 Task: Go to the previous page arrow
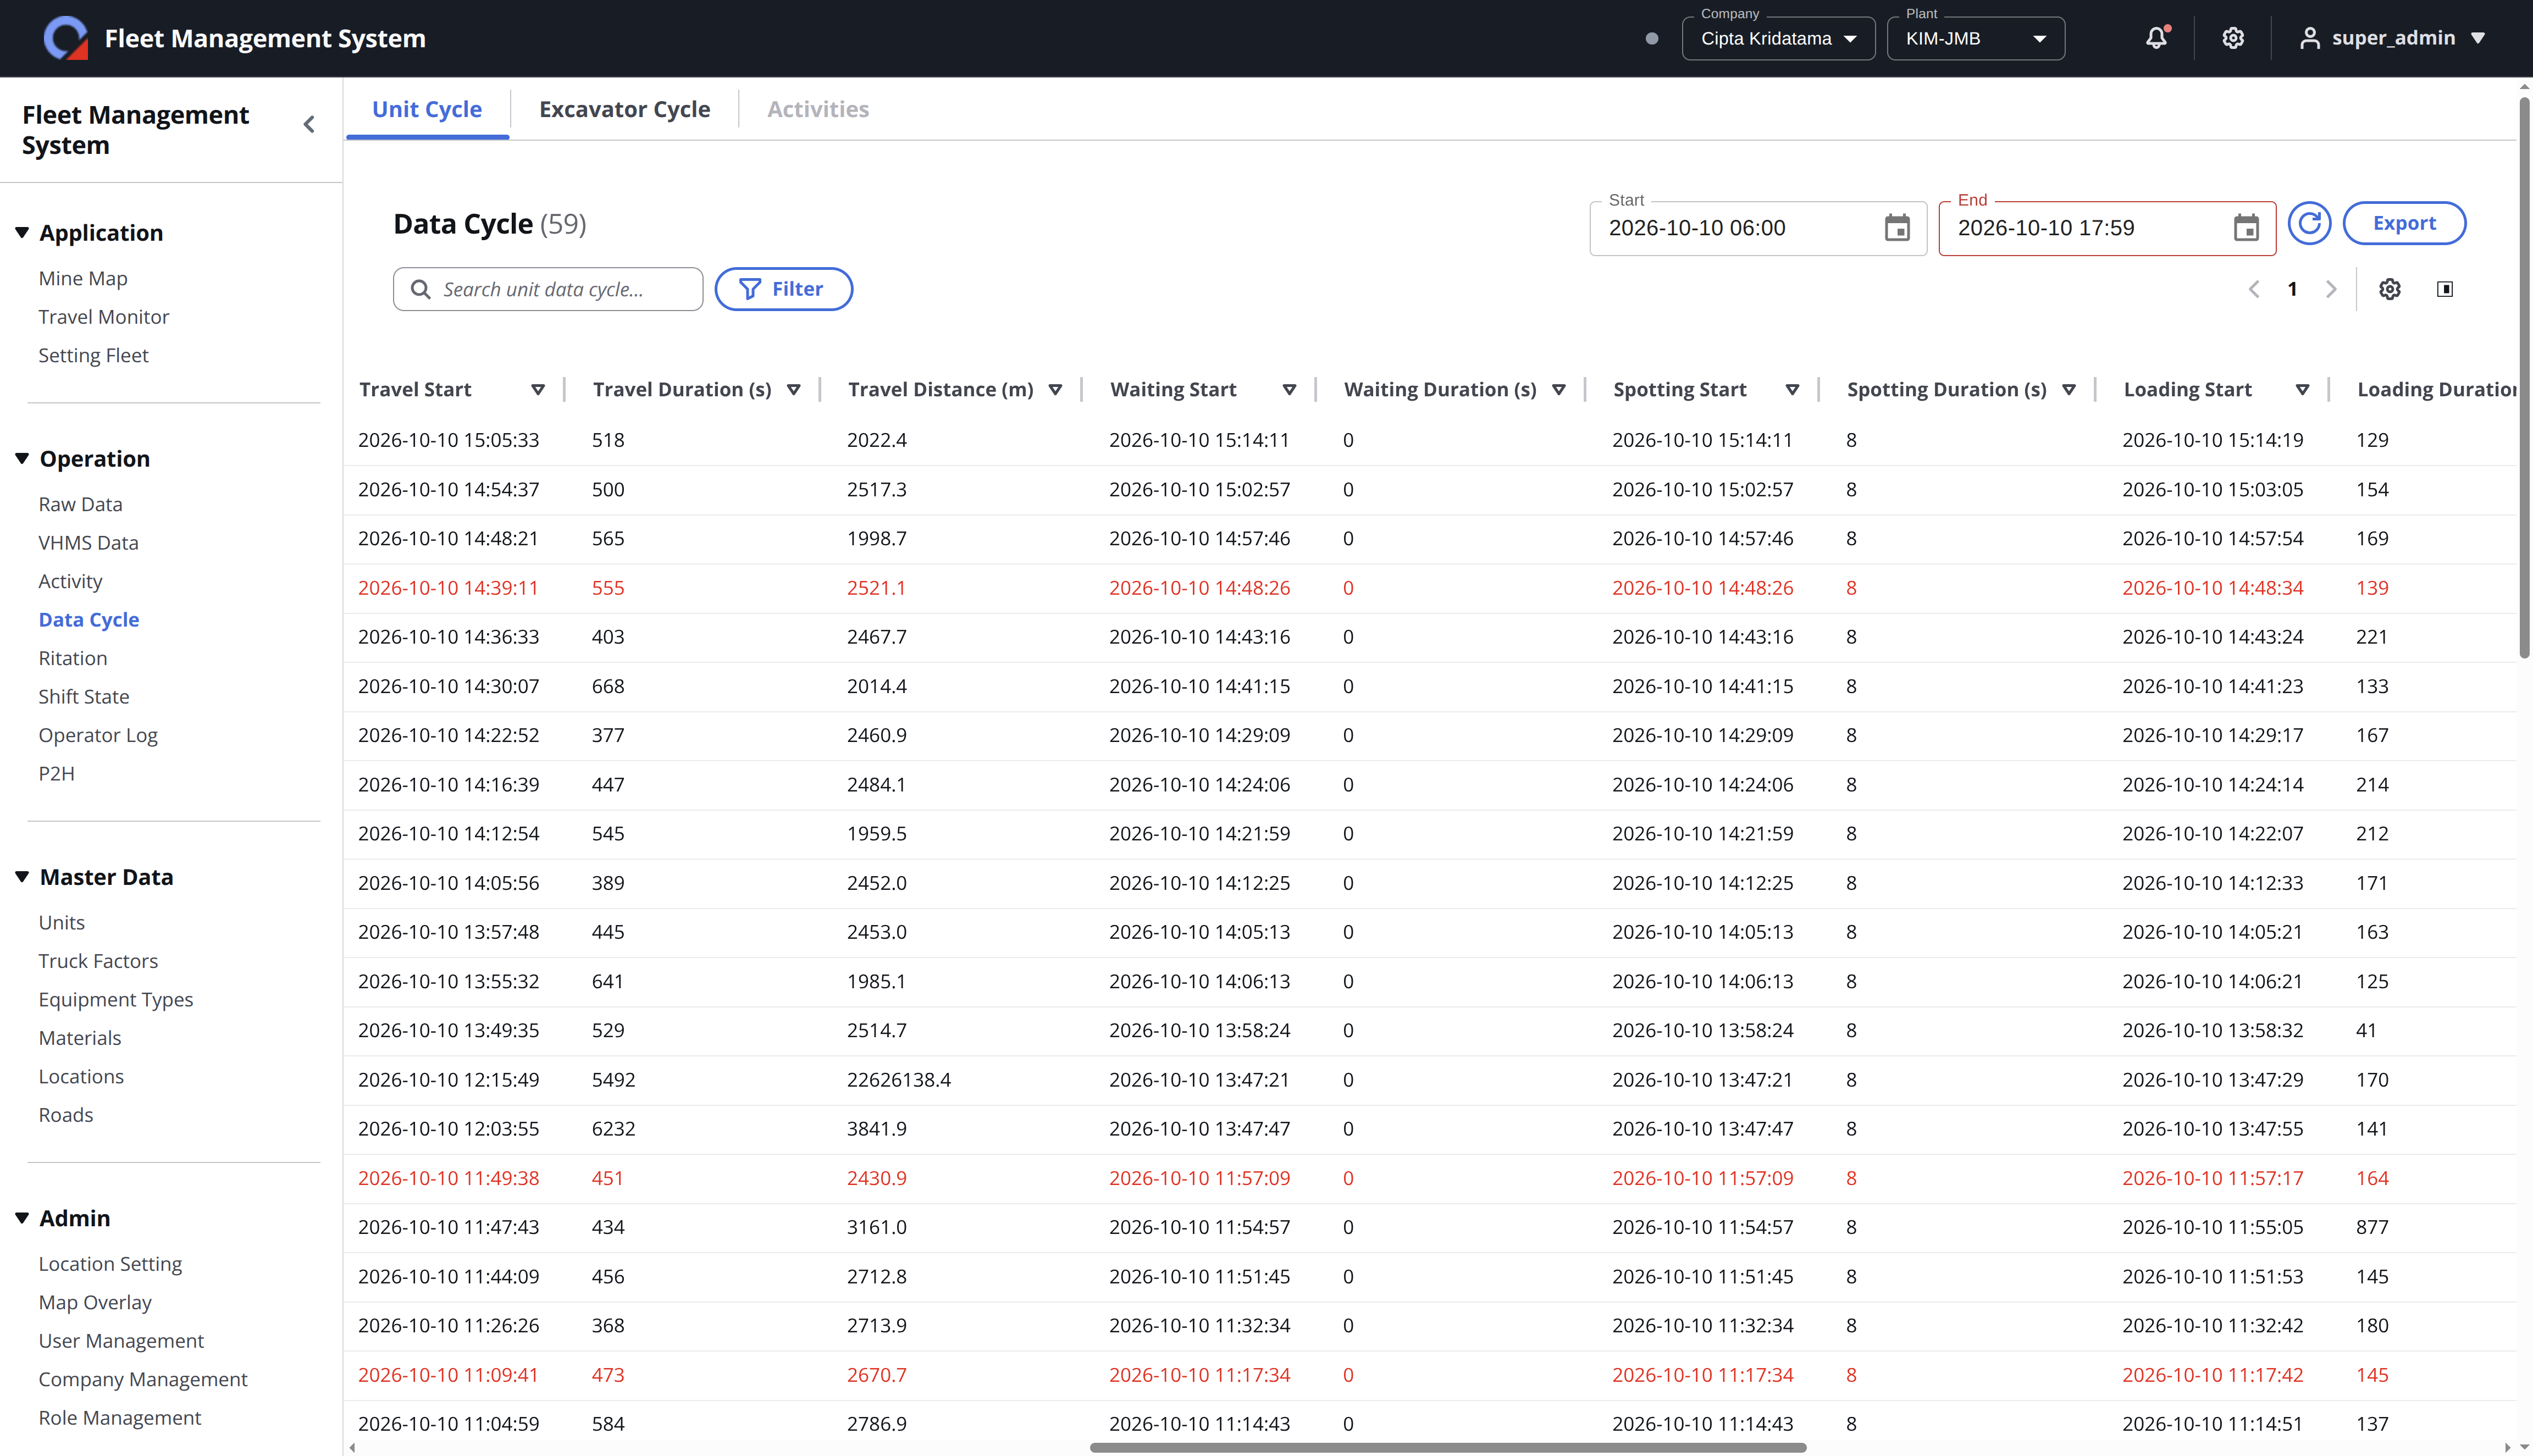click(x=2254, y=289)
